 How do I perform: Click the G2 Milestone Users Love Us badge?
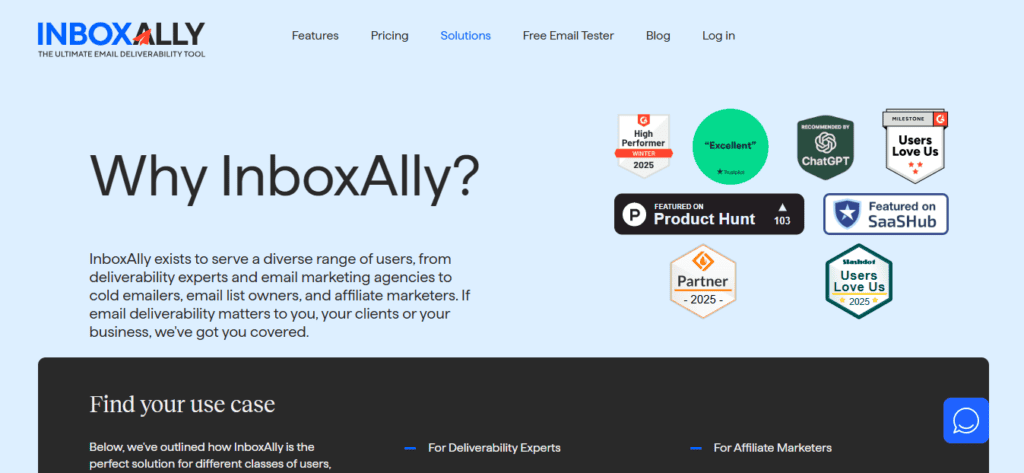915,146
